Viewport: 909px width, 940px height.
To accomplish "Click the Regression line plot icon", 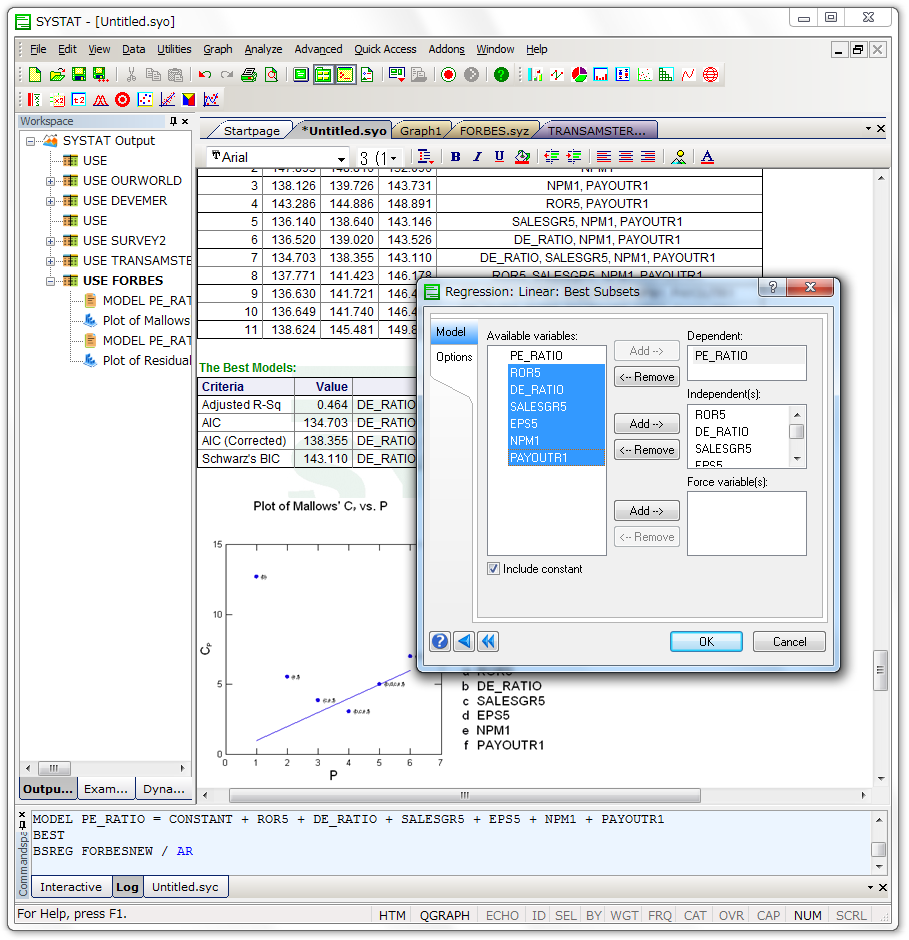I will 167,100.
